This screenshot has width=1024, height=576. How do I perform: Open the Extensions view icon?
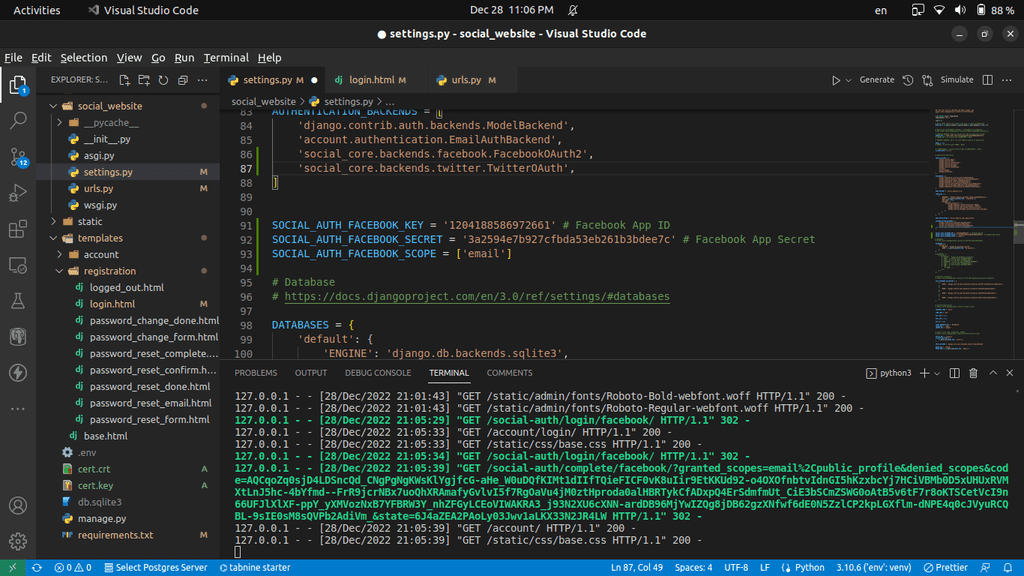coord(18,229)
